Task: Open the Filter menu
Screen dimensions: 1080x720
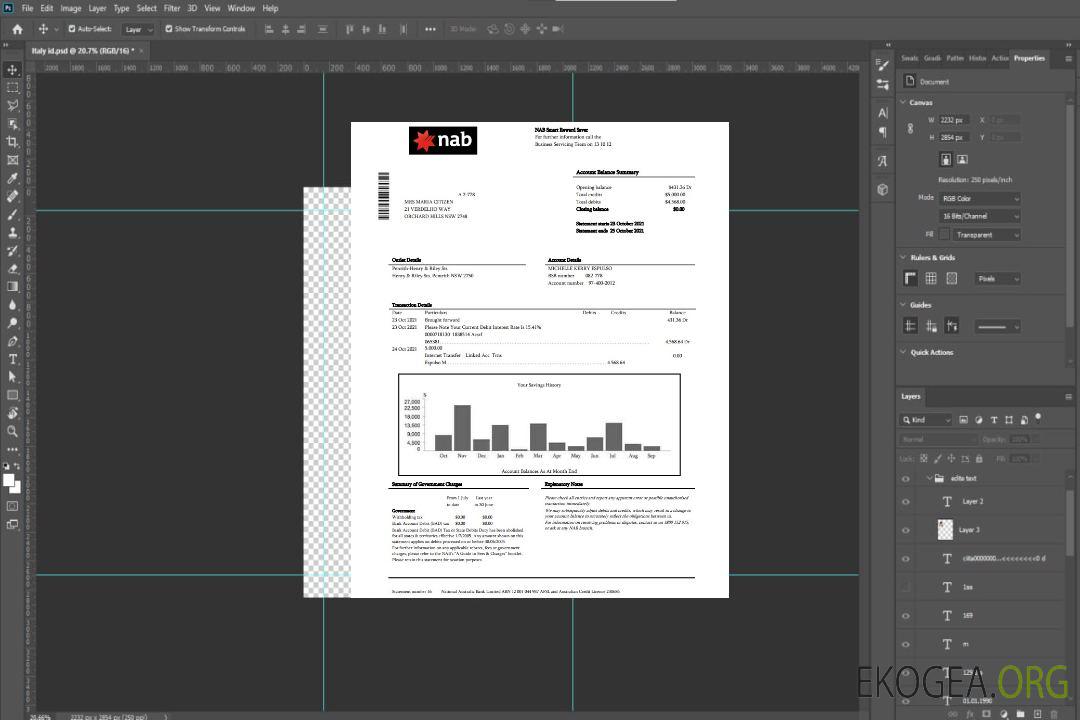Action: click(172, 8)
